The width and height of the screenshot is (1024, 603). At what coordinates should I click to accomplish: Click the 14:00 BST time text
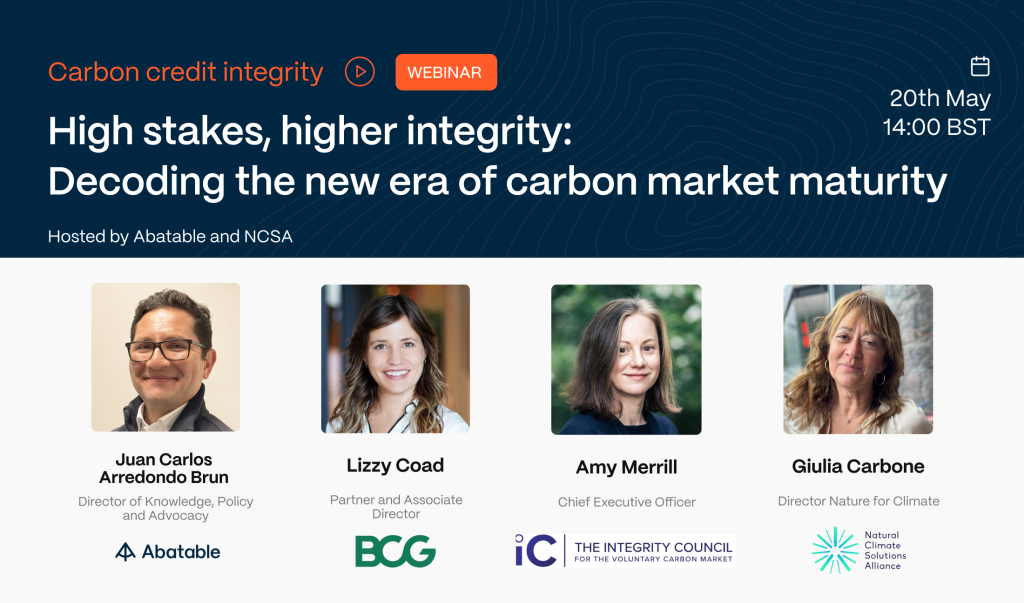(x=936, y=127)
